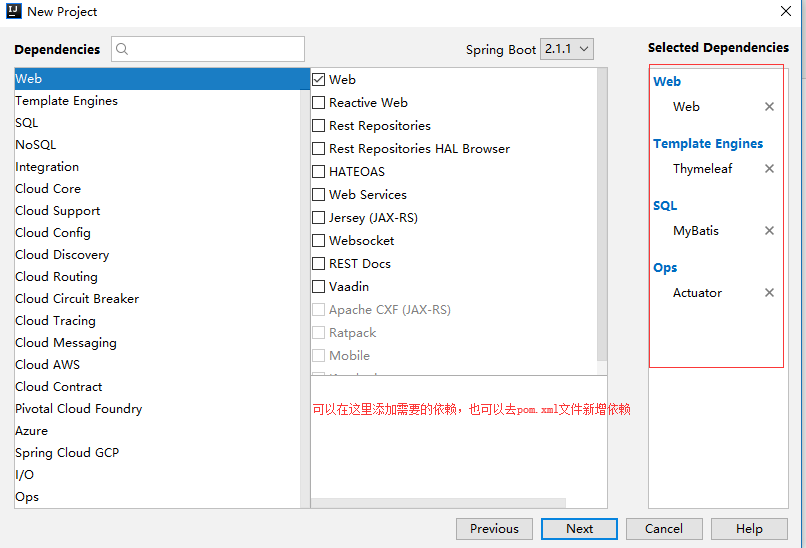This screenshot has height=548, width=806.
Task: Select the Azure category
Action: (157, 431)
